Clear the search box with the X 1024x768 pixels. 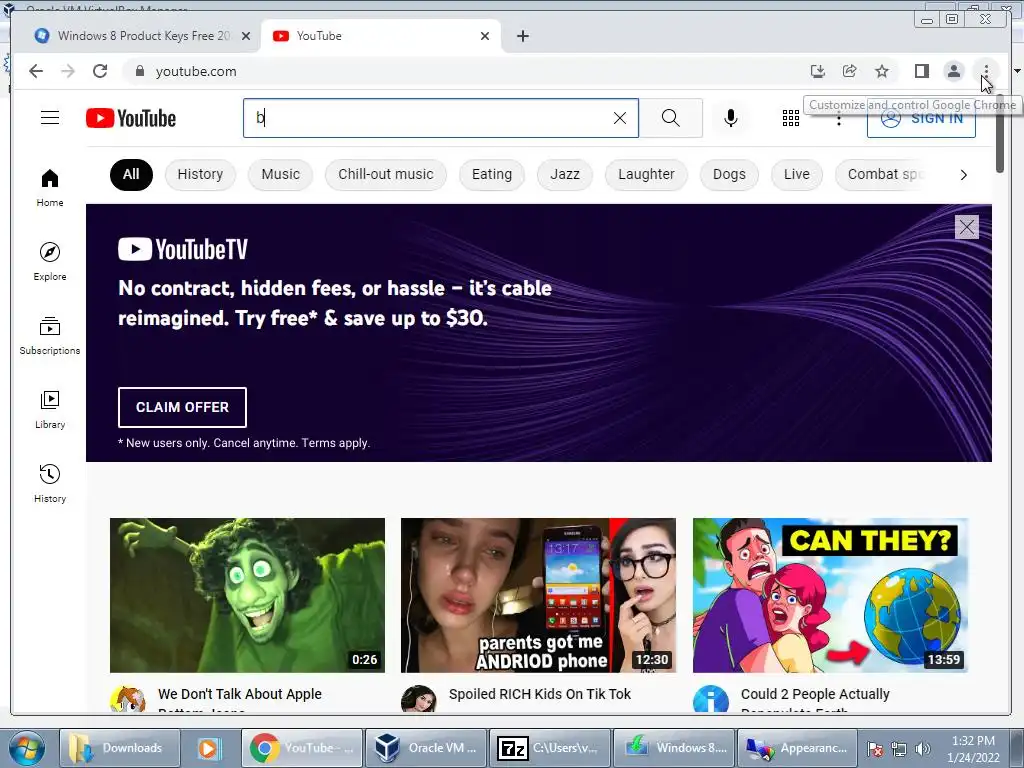pos(620,118)
